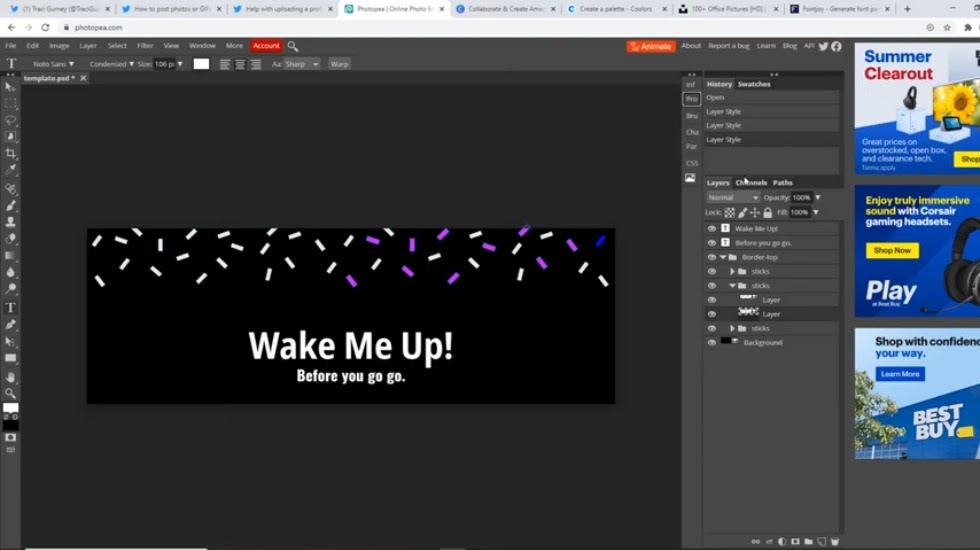Collapse the Border-top folder arrow
The width and height of the screenshot is (980, 550).
pos(723,257)
